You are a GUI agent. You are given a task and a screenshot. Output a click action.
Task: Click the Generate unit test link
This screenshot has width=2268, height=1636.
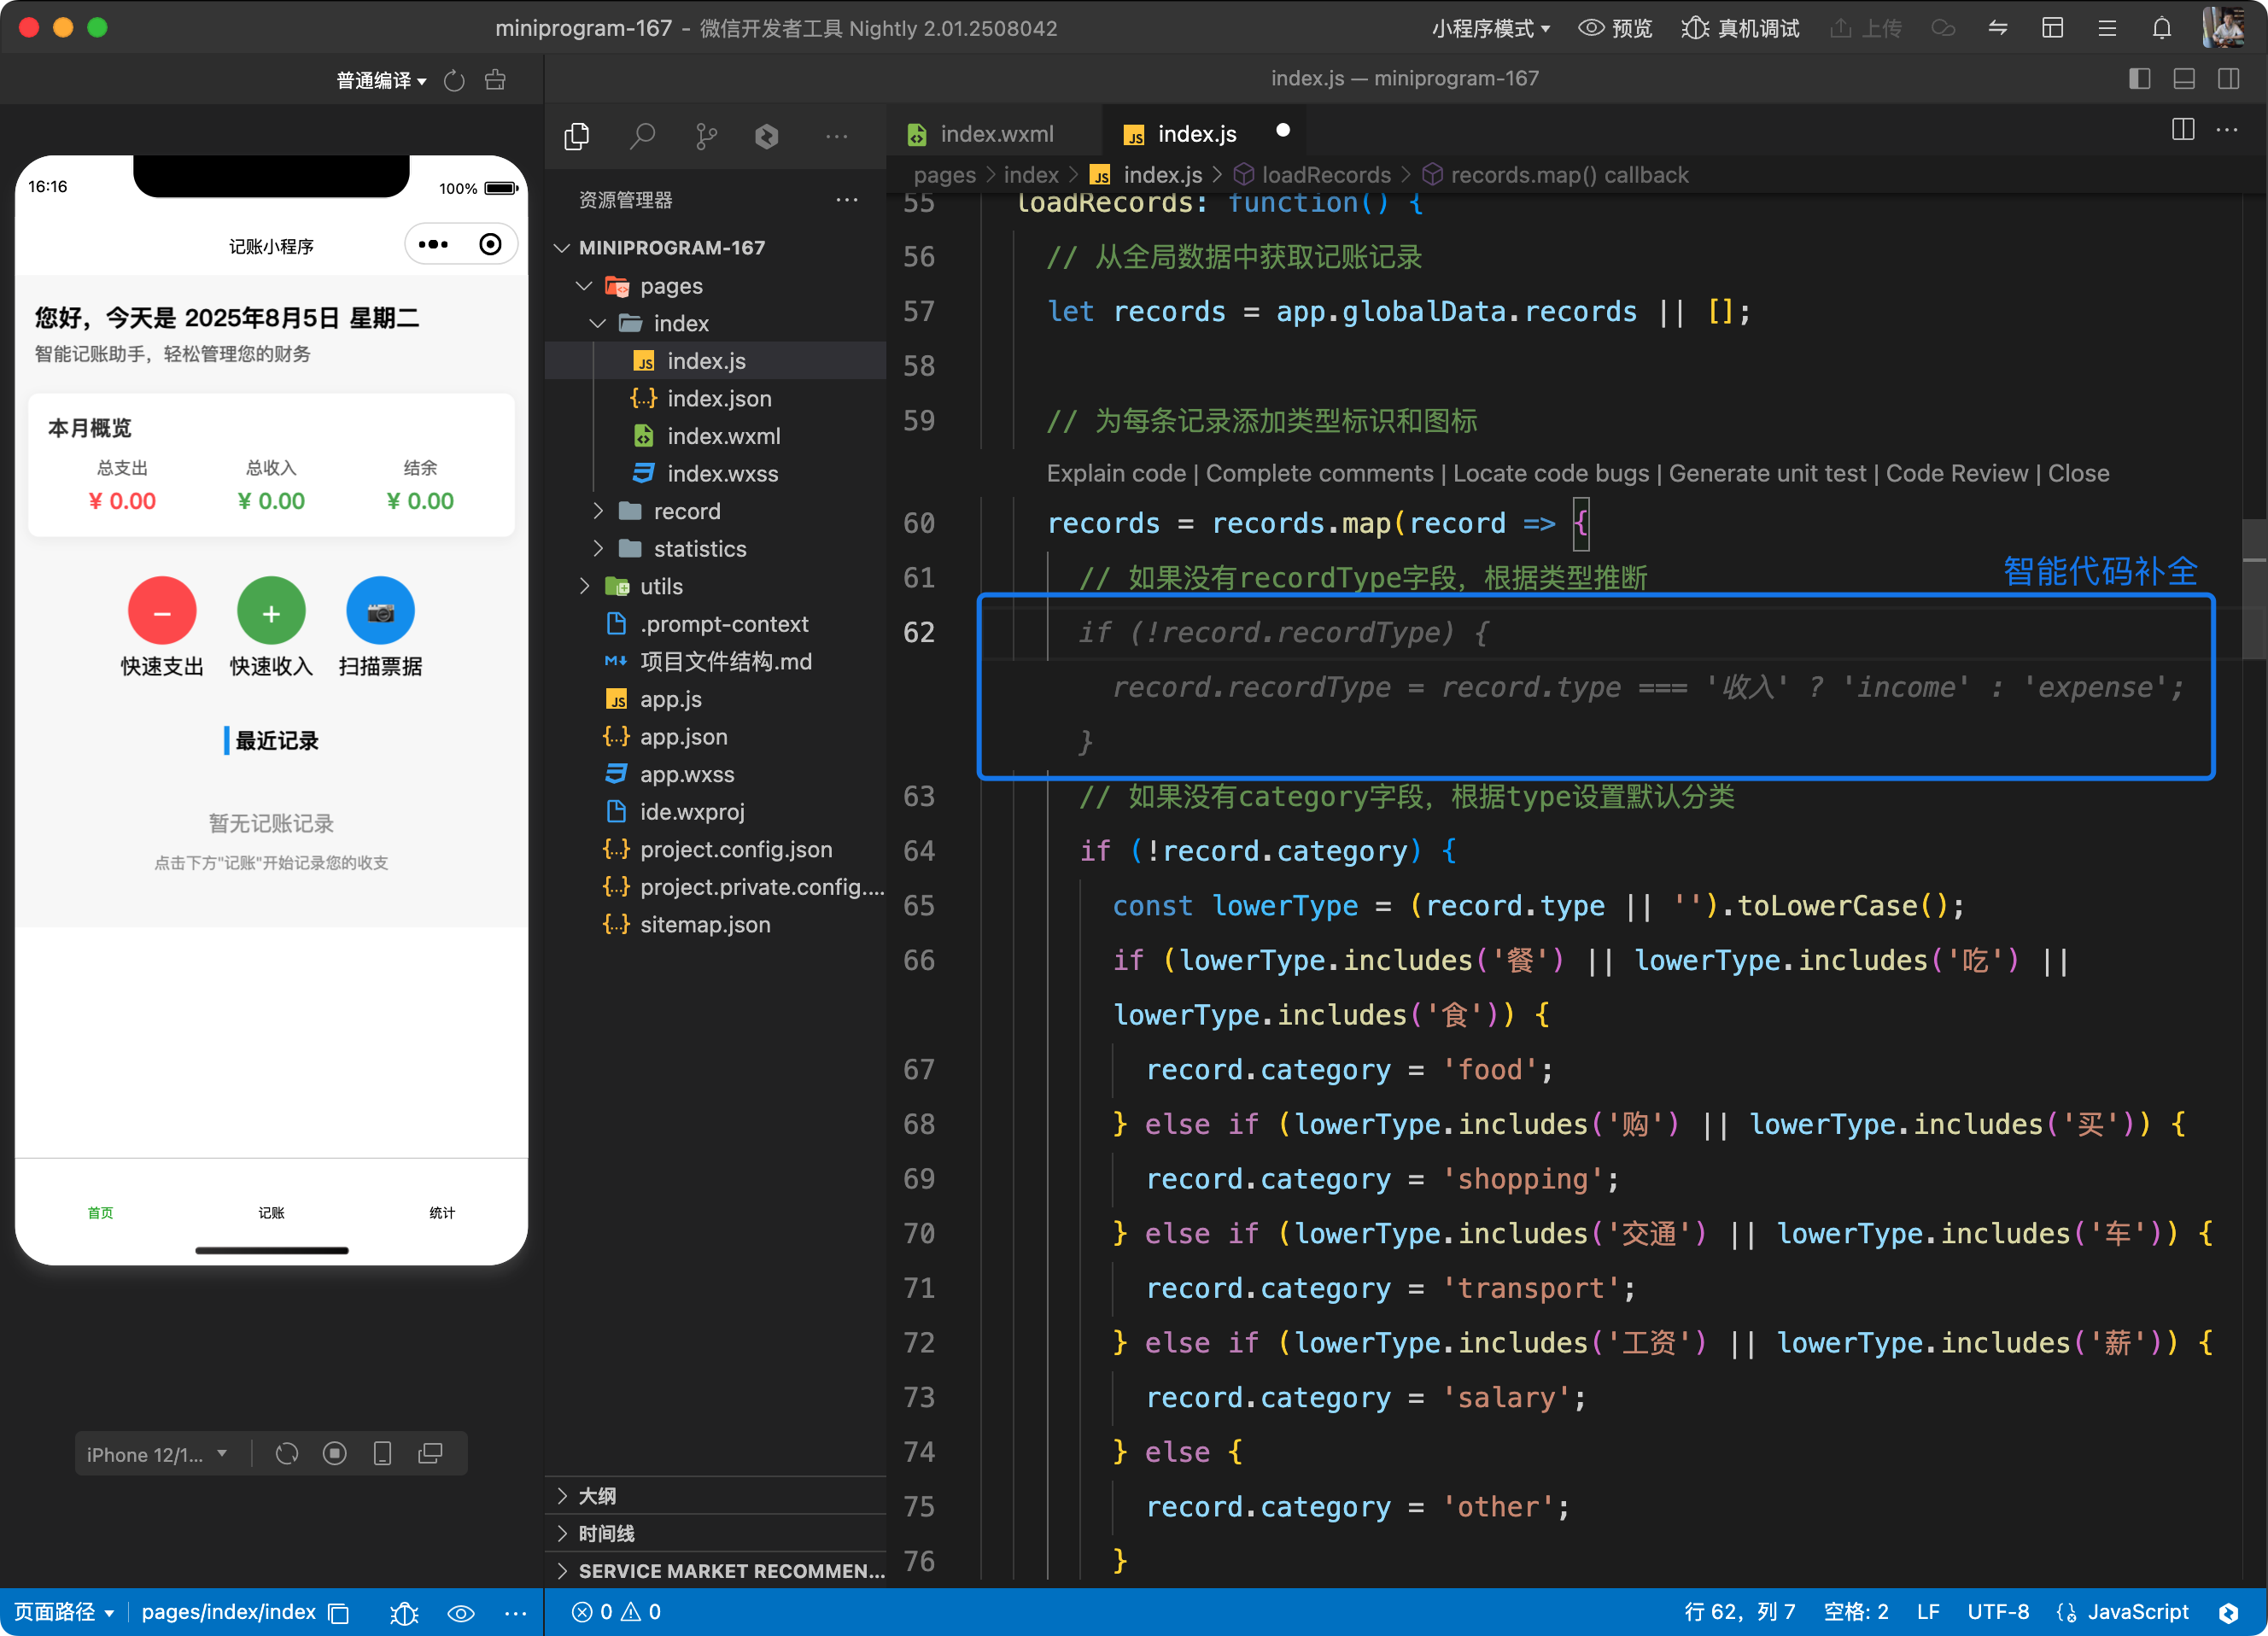click(1766, 474)
